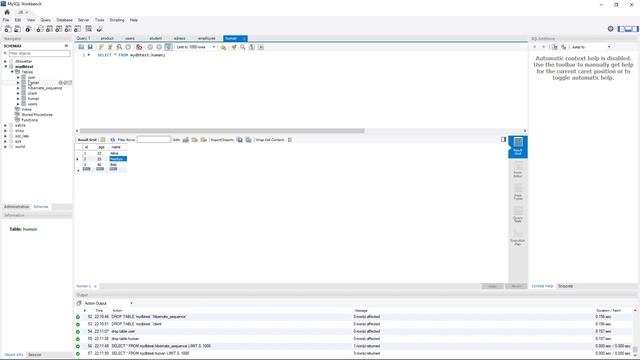Close the active human query tab

coord(244,38)
